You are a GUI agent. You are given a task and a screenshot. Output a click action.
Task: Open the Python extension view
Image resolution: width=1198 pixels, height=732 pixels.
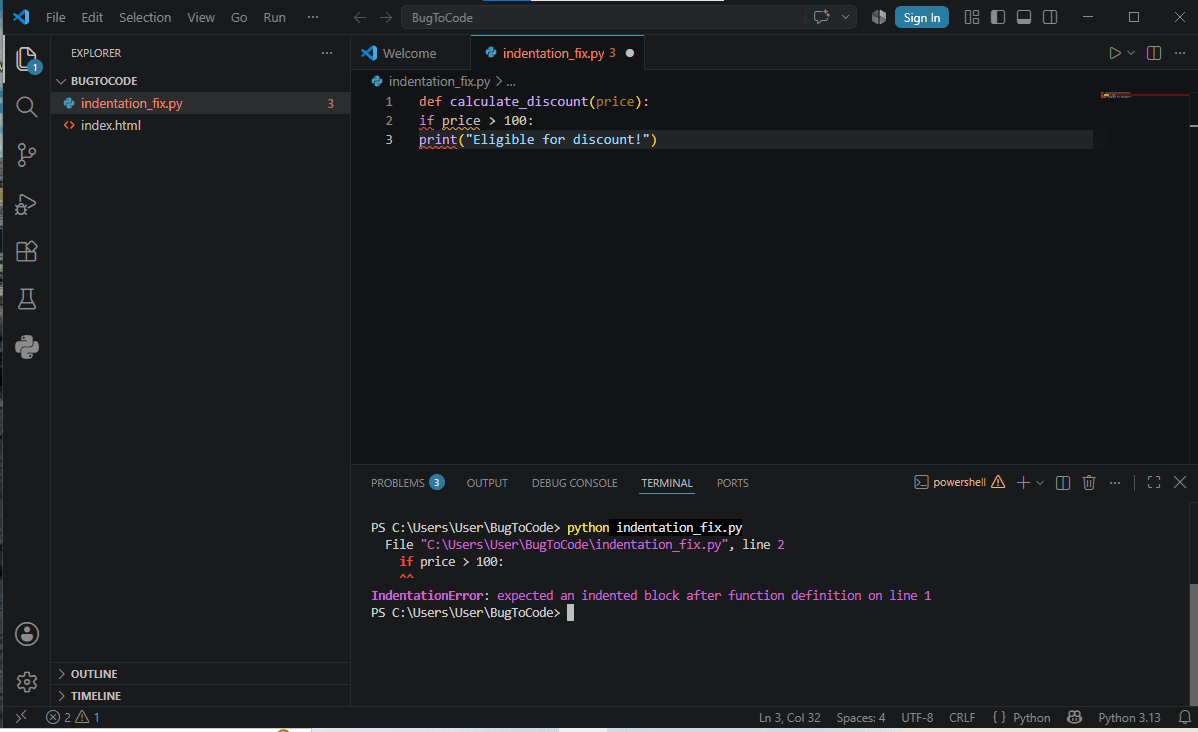(x=27, y=347)
